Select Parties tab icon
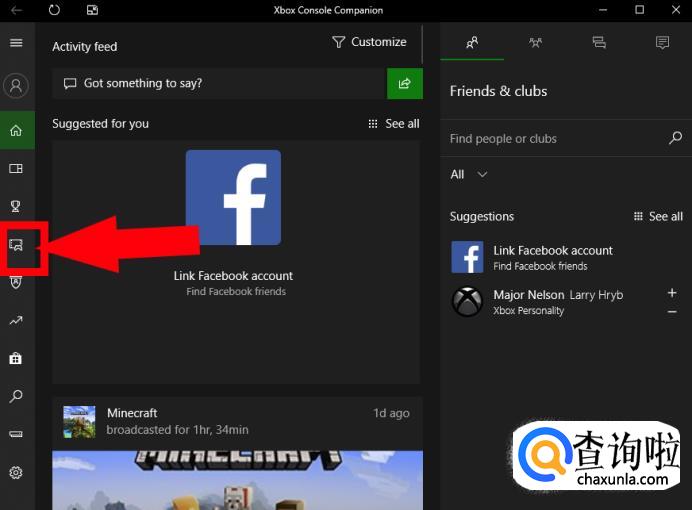 pyautogui.click(x=535, y=42)
